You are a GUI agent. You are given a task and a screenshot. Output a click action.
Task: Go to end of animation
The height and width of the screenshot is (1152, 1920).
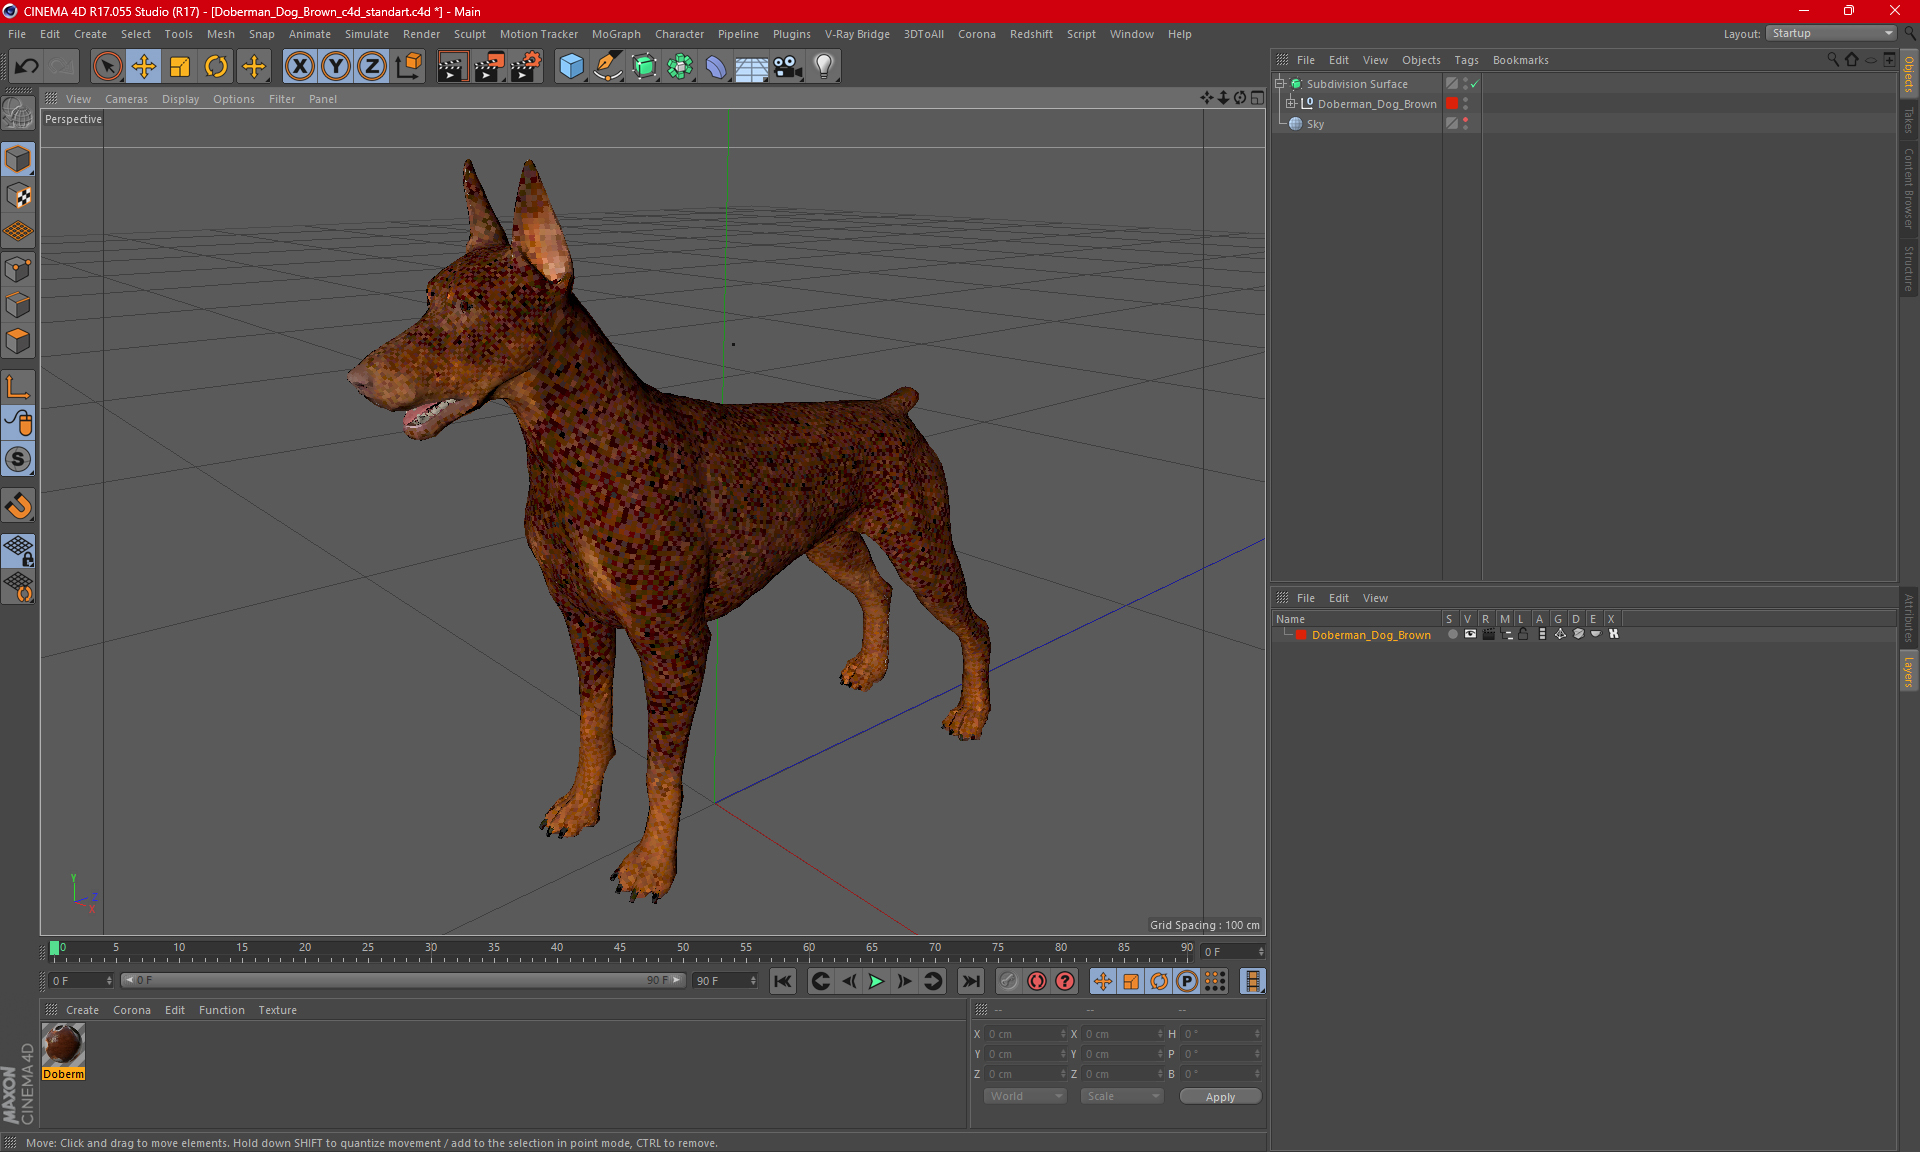(x=970, y=981)
